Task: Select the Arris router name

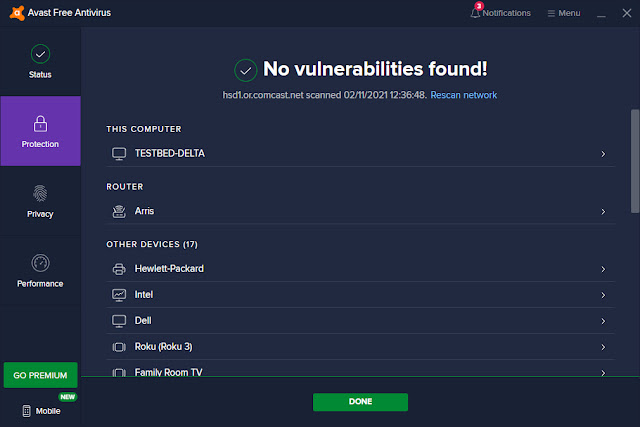Action: 144,211
